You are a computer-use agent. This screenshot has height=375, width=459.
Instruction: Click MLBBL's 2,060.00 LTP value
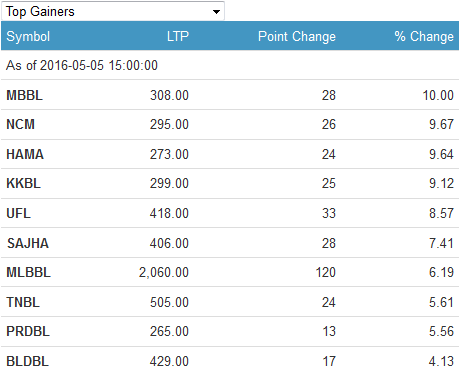[164, 272]
